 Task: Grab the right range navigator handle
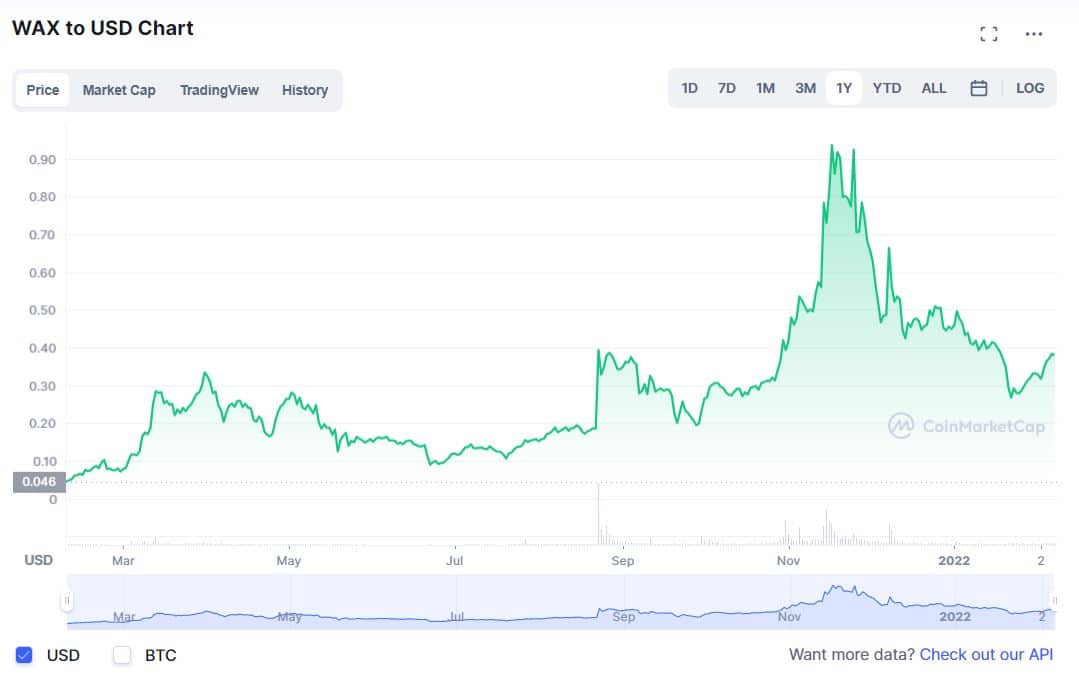tap(1055, 601)
